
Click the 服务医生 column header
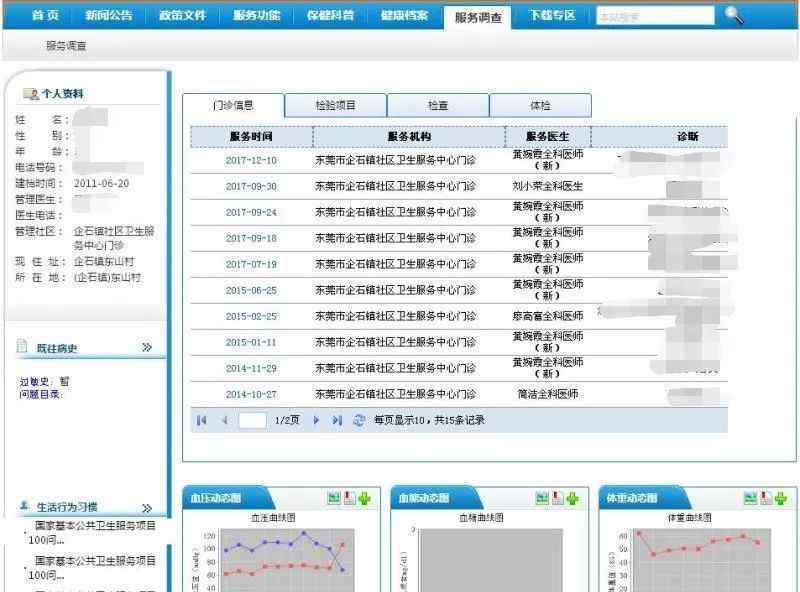pos(548,136)
